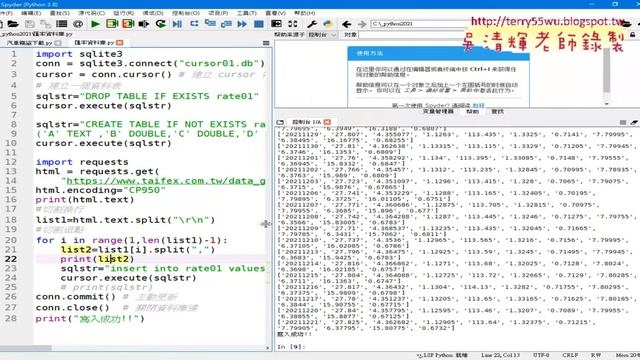This screenshot has height=360, width=640.
Task: Open the 源代码(C) menu
Action: pos(91,13)
